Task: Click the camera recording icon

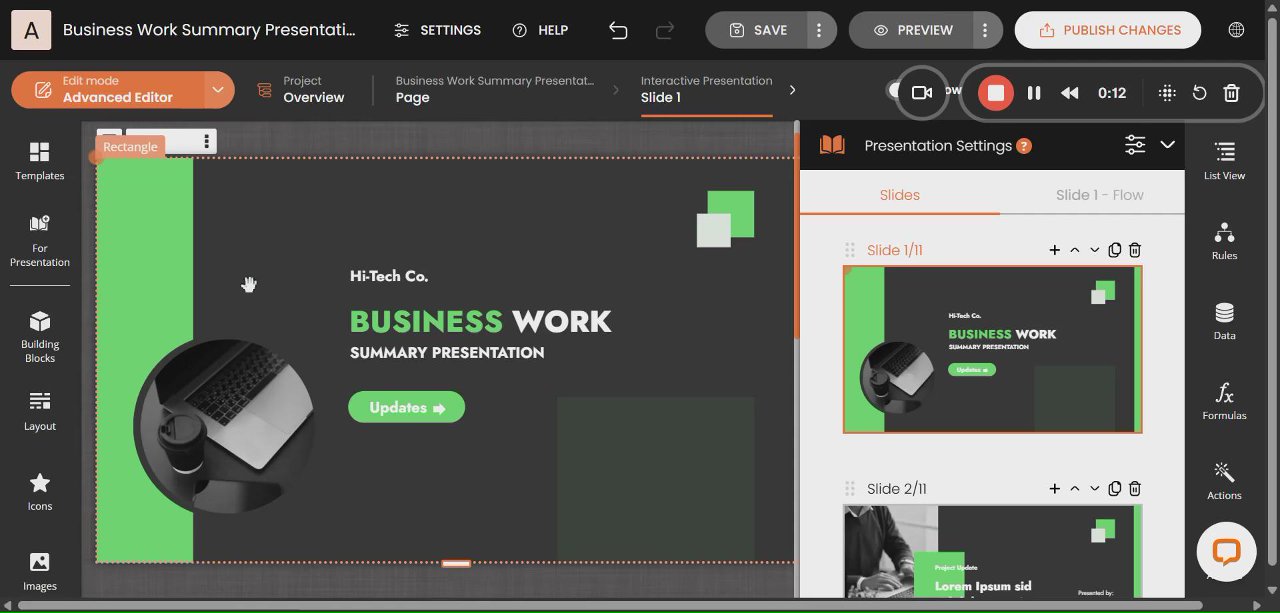Action: 922,93
